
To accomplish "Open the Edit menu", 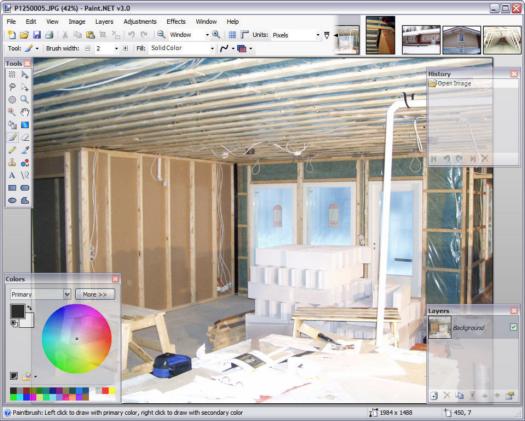I will point(31,21).
